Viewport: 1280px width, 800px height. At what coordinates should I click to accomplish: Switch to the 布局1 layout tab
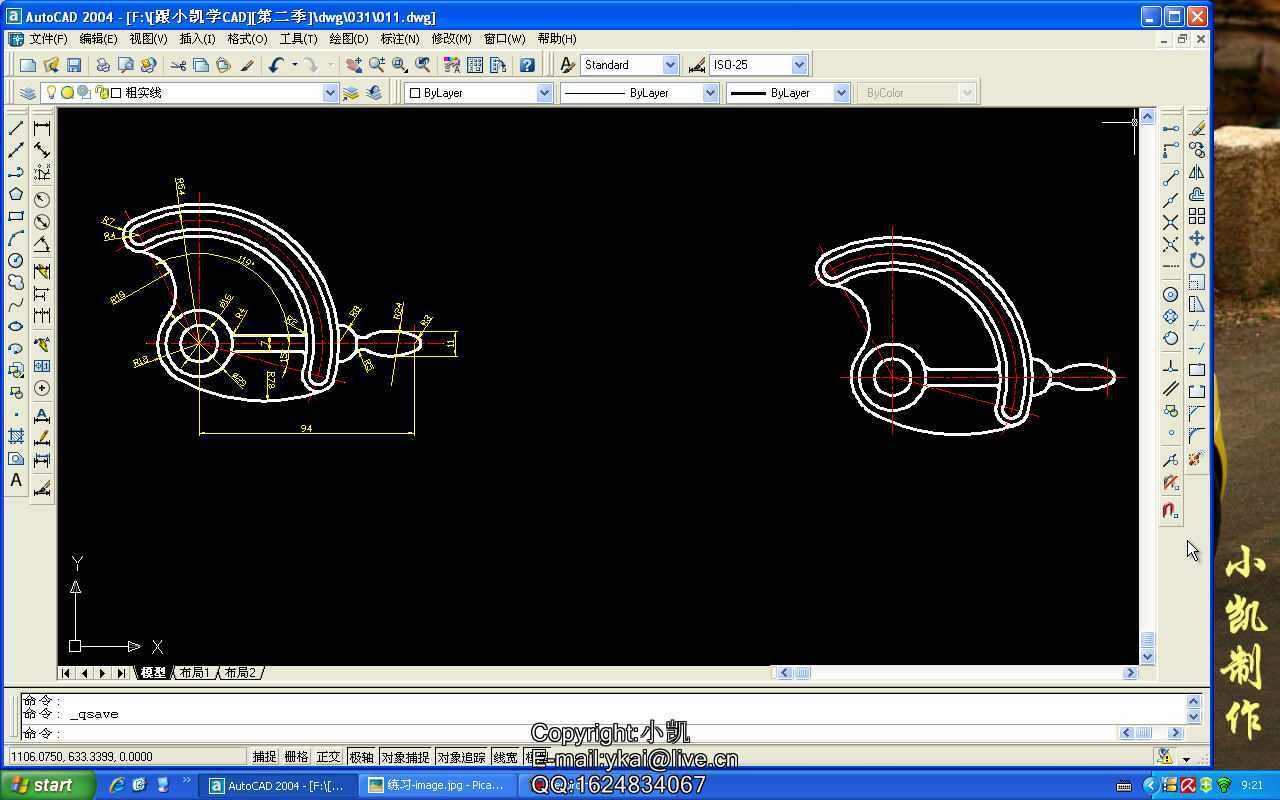click(x=195, y=673)
